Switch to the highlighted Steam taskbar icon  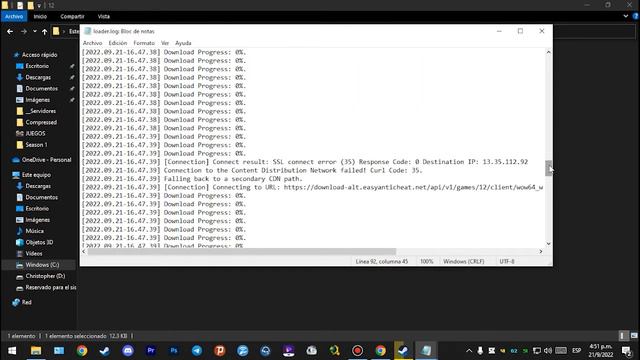403,351
